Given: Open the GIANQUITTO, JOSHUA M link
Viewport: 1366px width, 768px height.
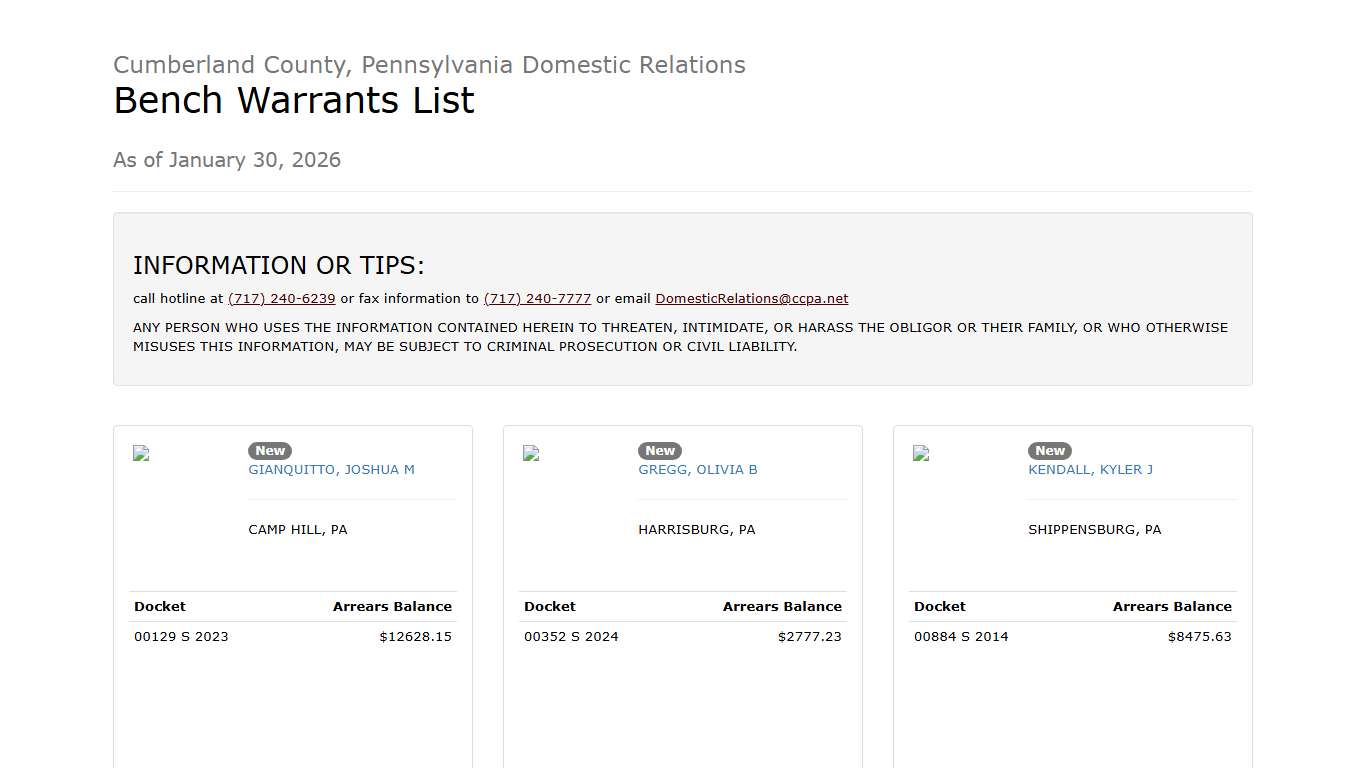Looking at the screenshot, I should (331, 470).
